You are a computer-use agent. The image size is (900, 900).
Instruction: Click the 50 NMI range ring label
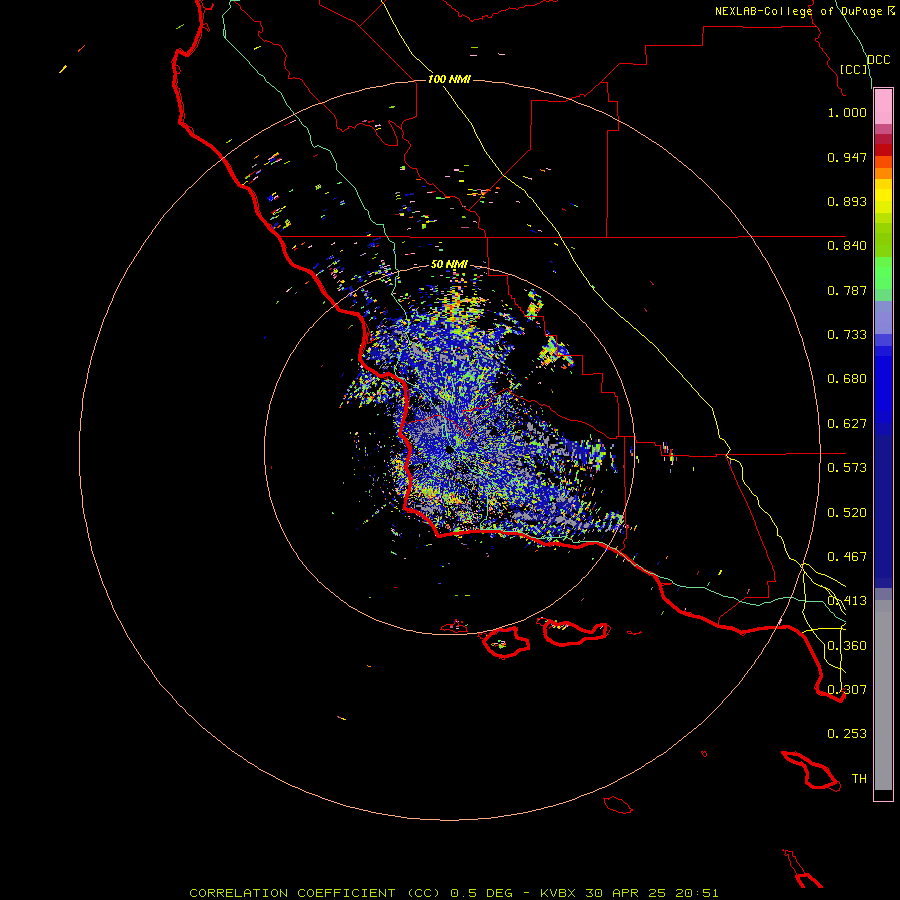(x=449, y=265)
